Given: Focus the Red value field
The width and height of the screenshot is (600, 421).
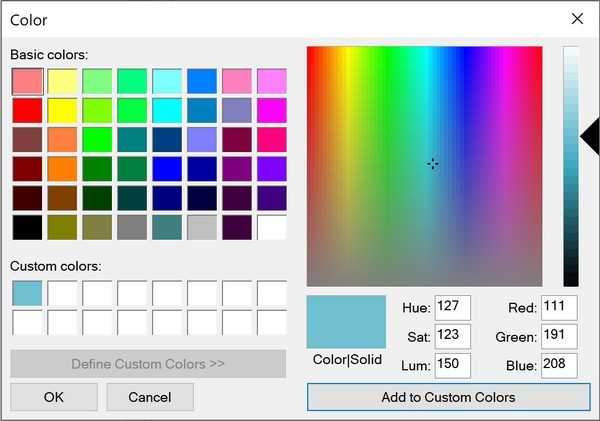Looking at the screenshot, I should (x=559, y=308).
